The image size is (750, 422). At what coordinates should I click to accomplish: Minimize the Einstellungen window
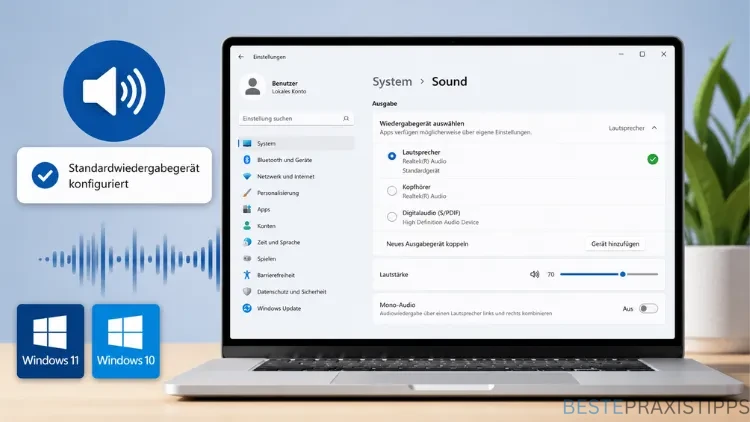coord(621,54)
